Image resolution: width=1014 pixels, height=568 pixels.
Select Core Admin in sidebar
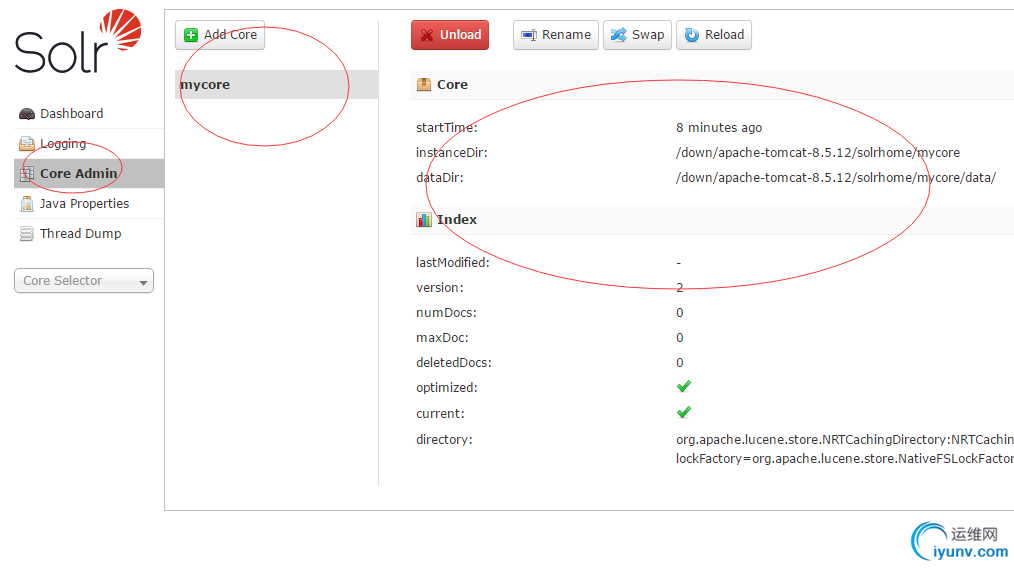pos(89,173)
